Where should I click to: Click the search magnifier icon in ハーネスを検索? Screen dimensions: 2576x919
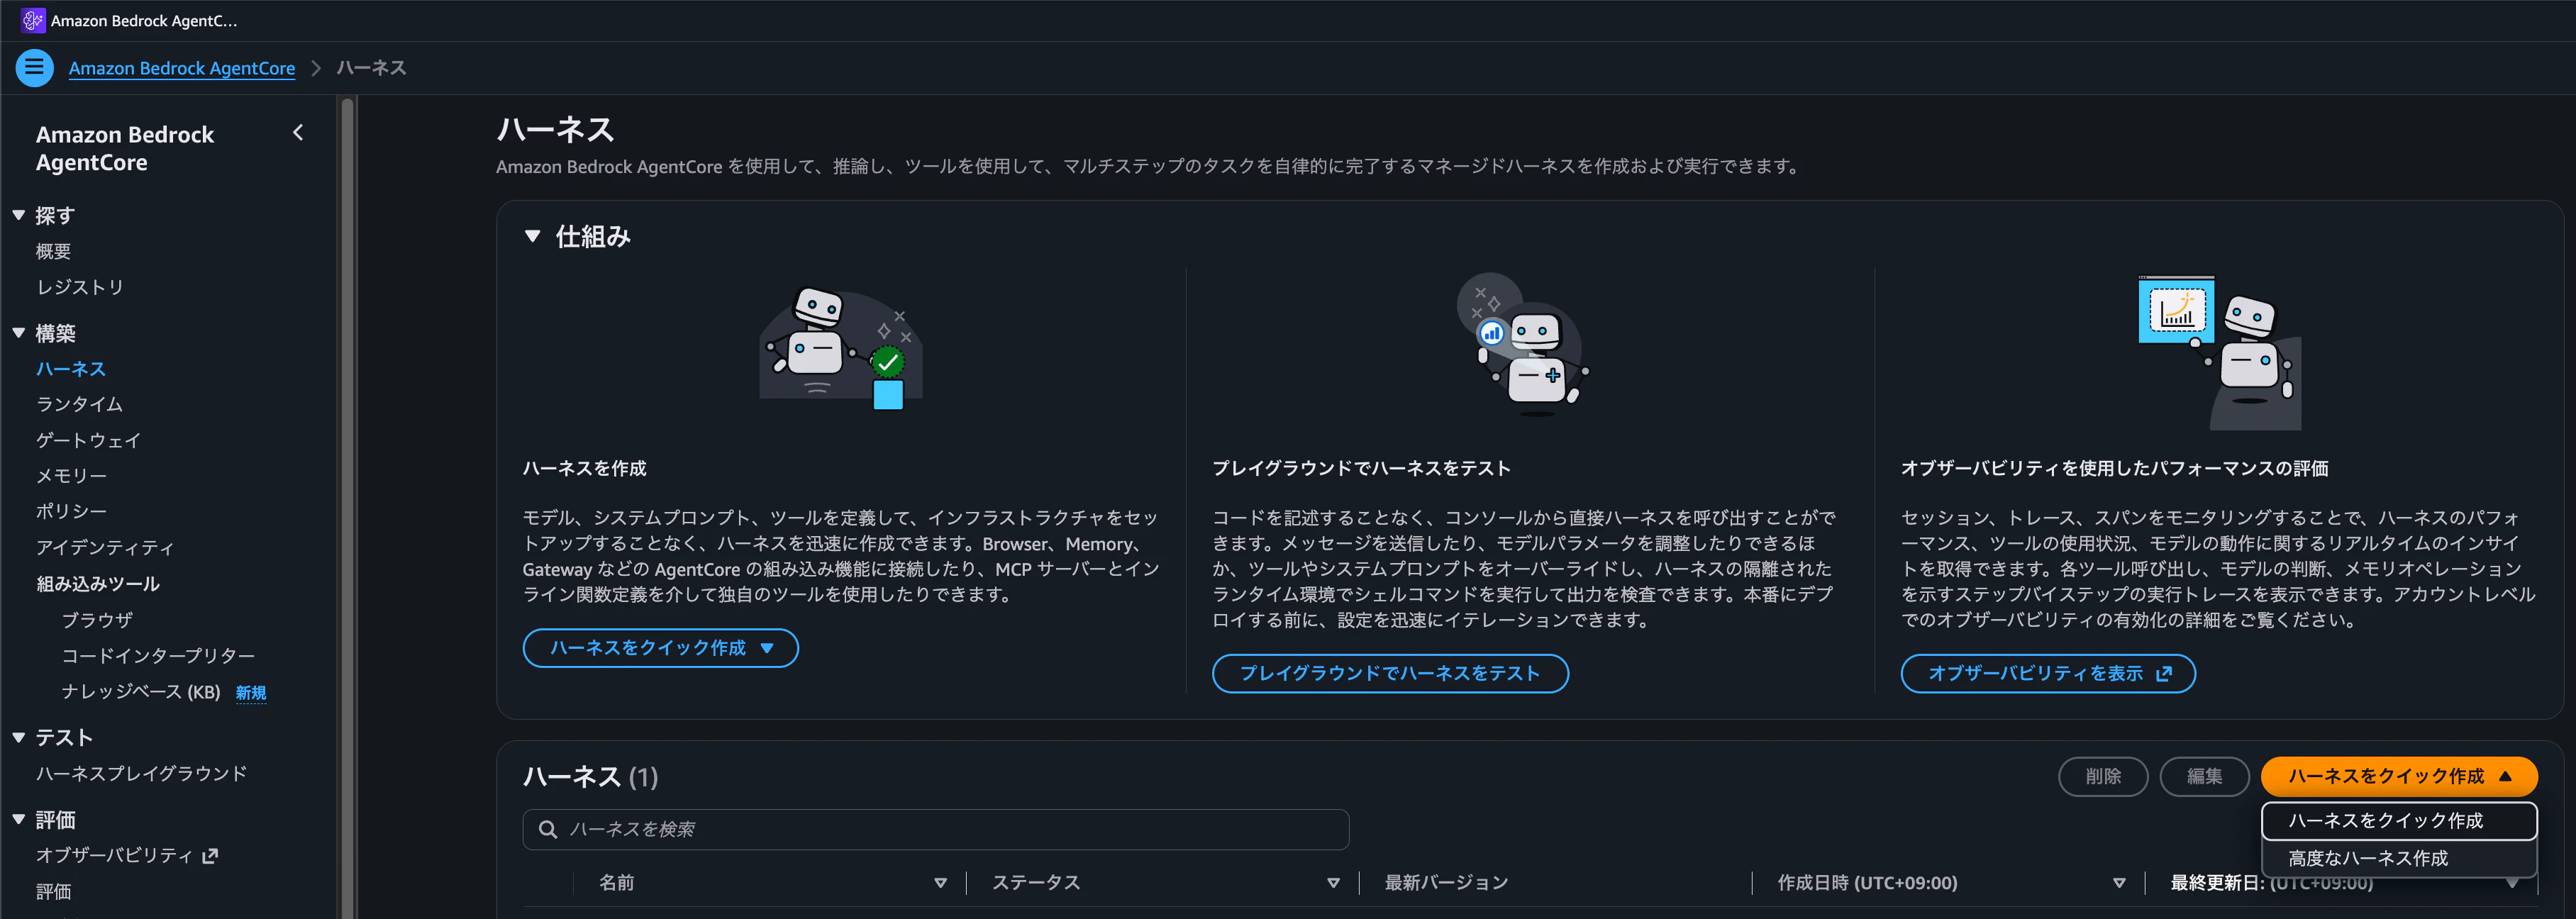coord(548,829)
